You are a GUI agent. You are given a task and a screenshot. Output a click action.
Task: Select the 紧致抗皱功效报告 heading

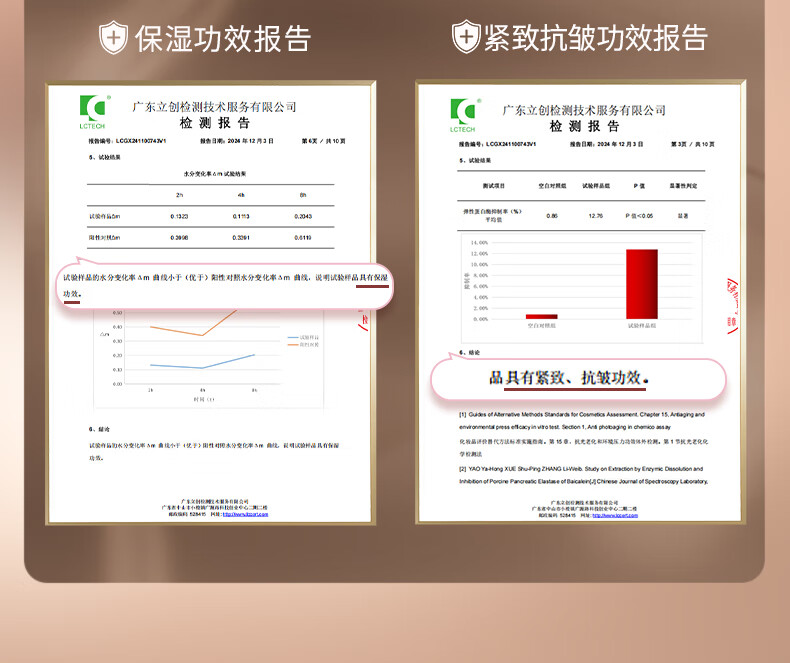point(595,38)
